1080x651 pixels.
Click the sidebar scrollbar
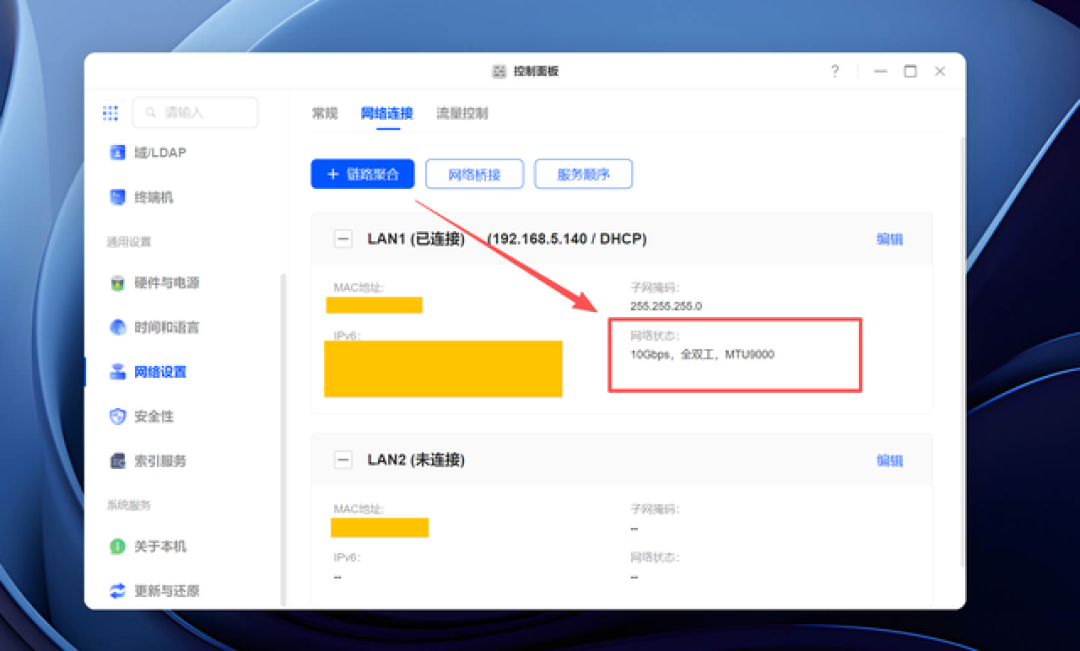[x=283, y=440]
